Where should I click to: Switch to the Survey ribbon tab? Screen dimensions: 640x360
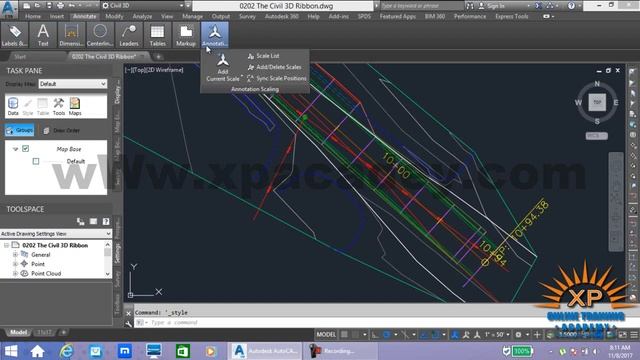point(247,16)
